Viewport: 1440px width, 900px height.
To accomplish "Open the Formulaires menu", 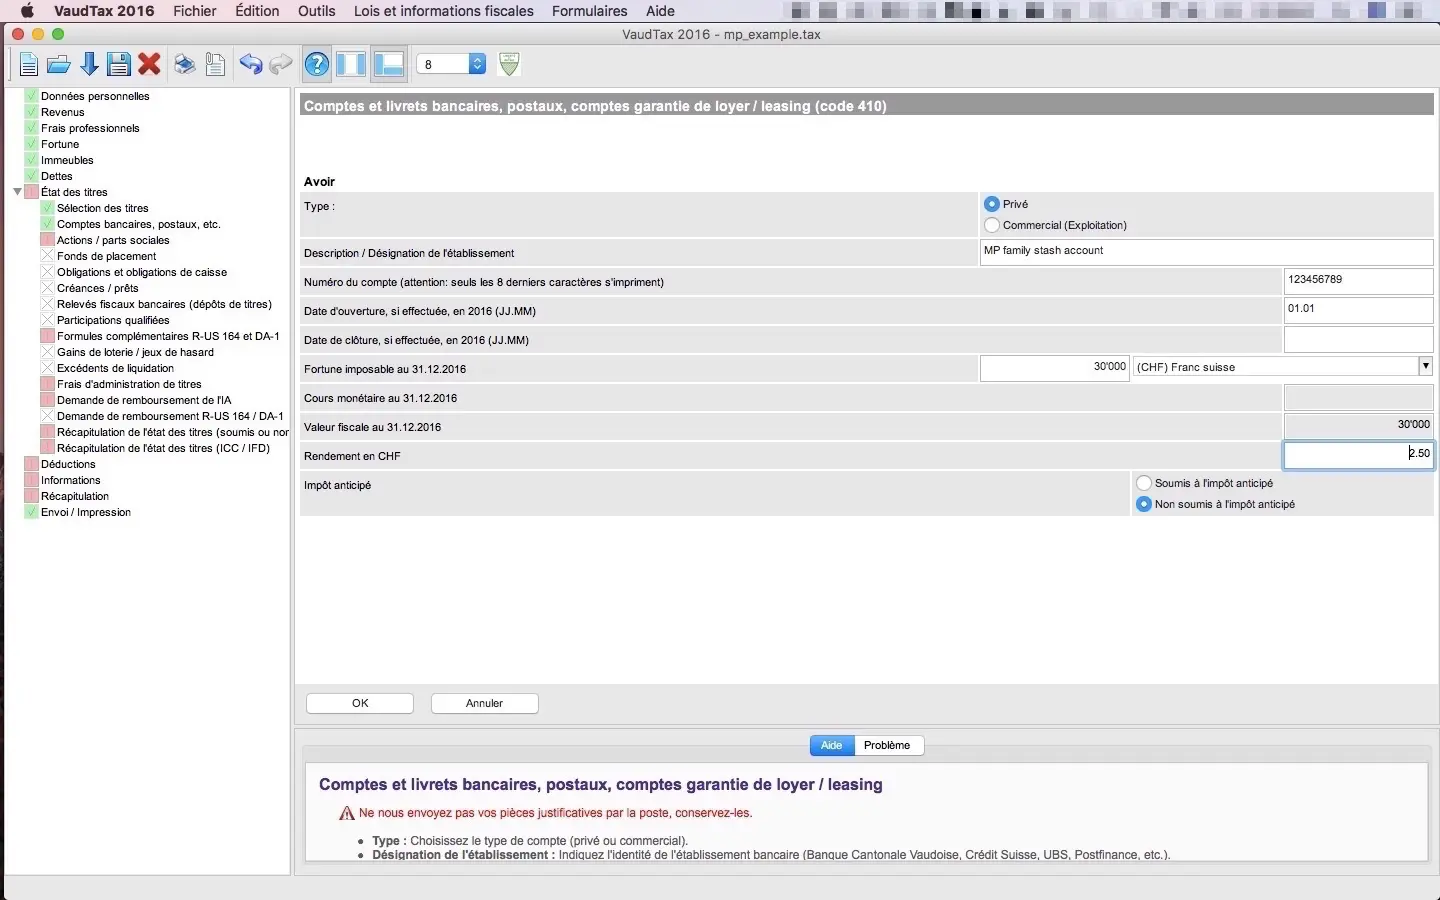I will click(x=590, y=11).
